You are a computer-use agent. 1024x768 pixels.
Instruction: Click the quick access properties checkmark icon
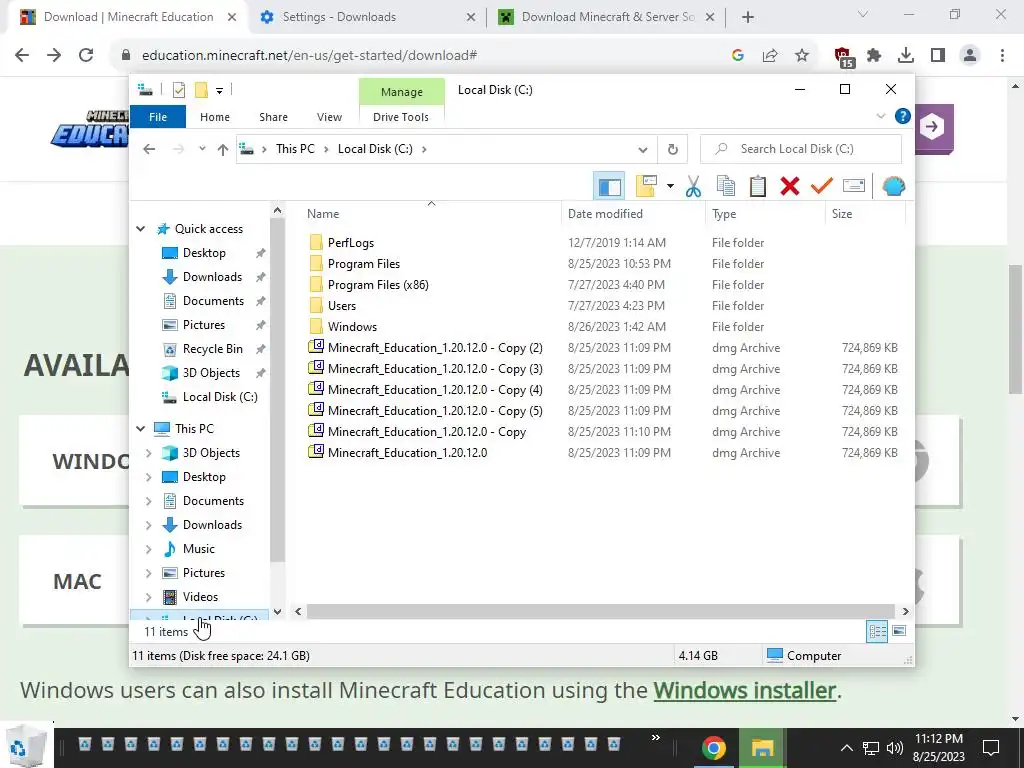click(179, 90)
